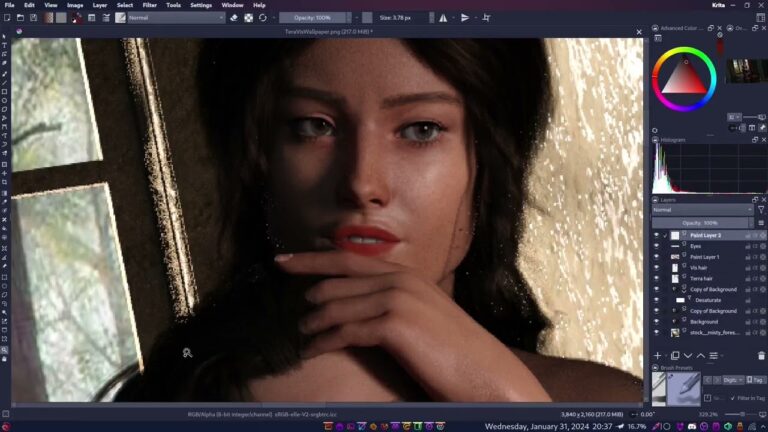Activate the Zoom tool in toolbox

coord(4,350)
